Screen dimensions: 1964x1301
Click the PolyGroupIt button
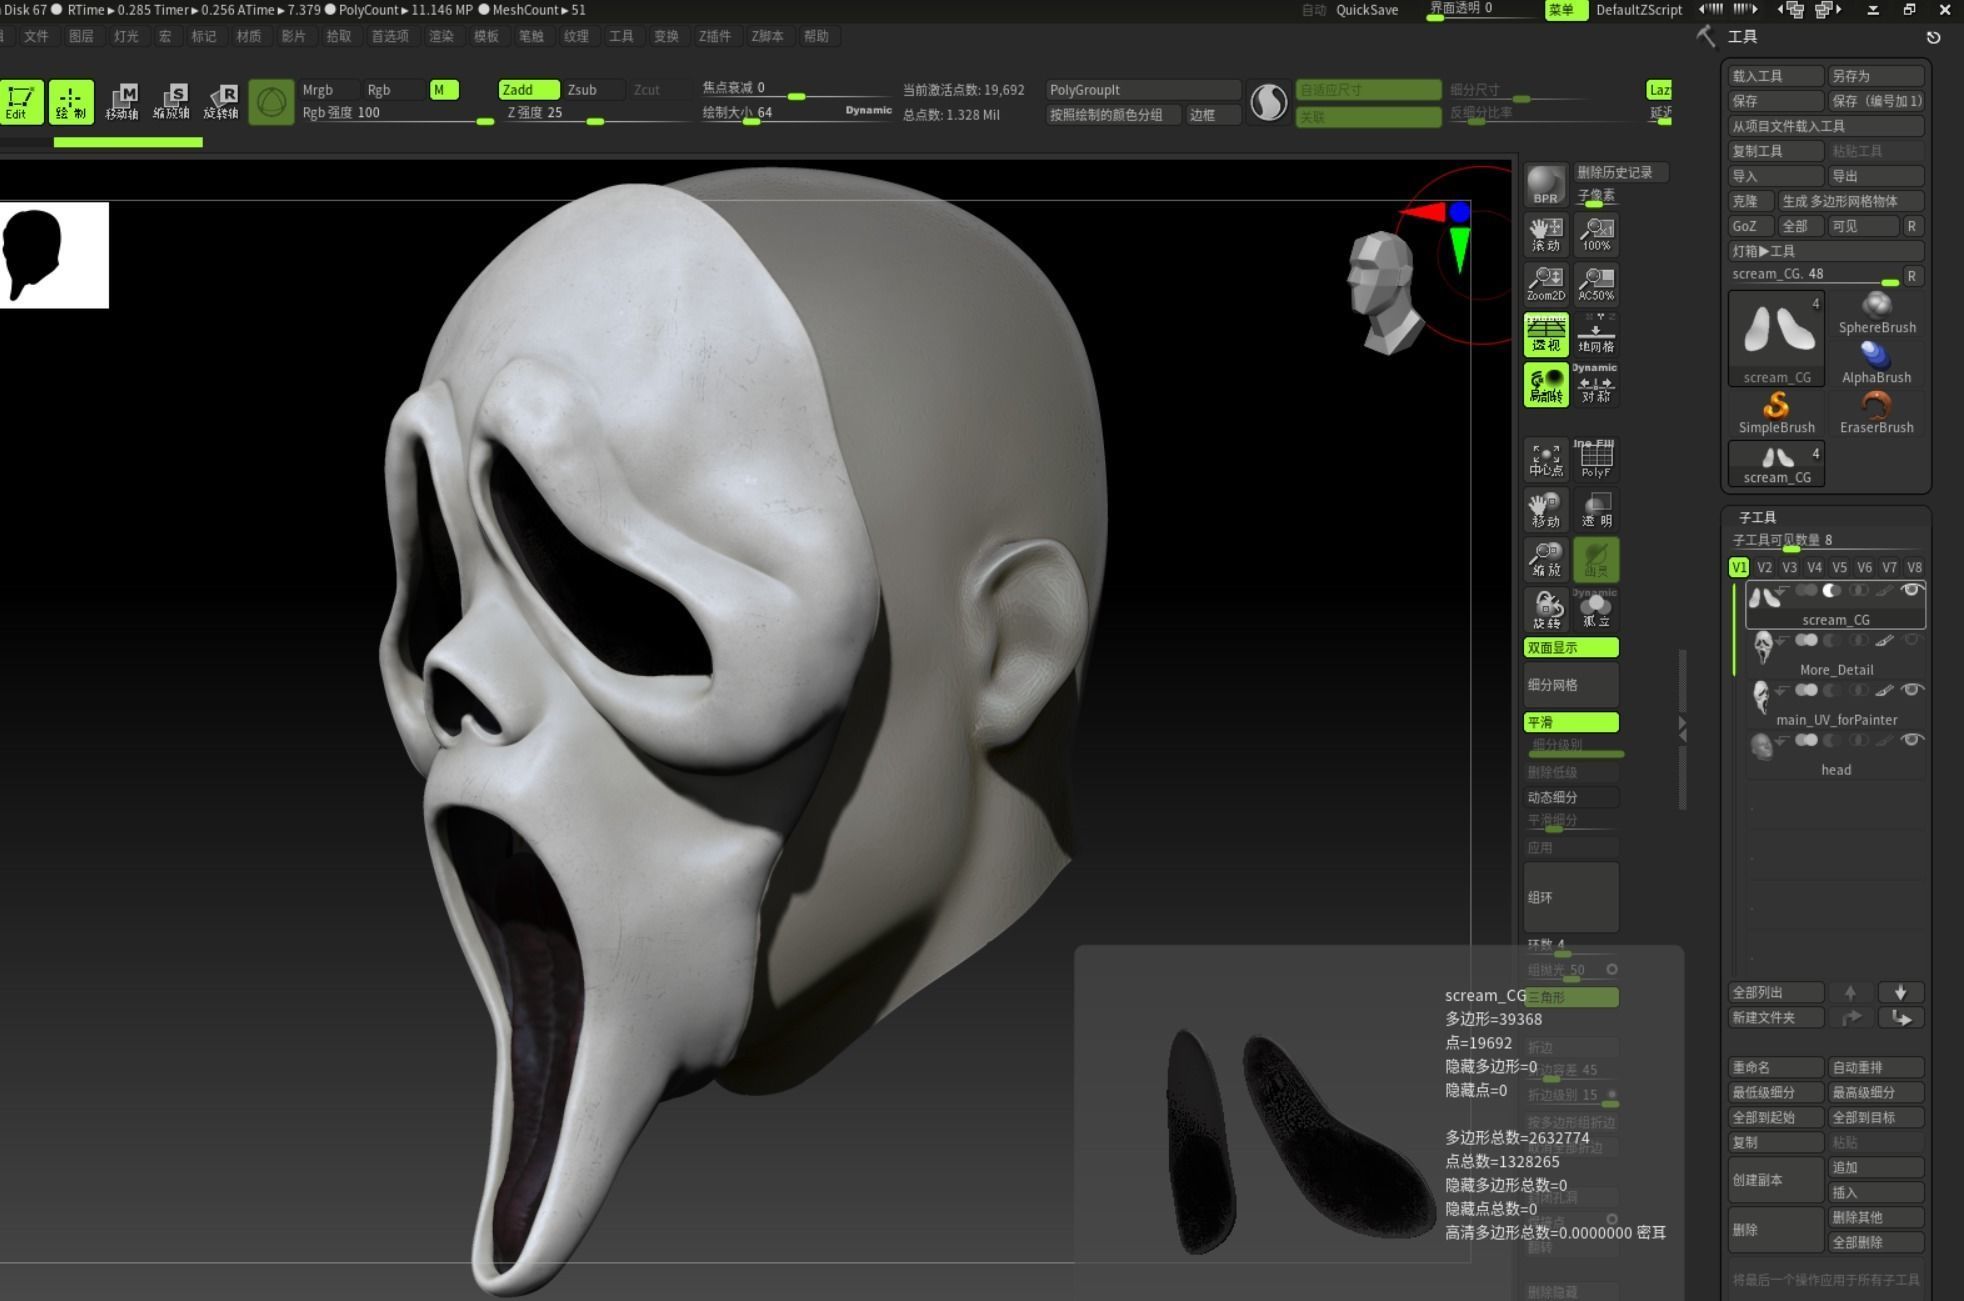click(x=1143, y=90)
